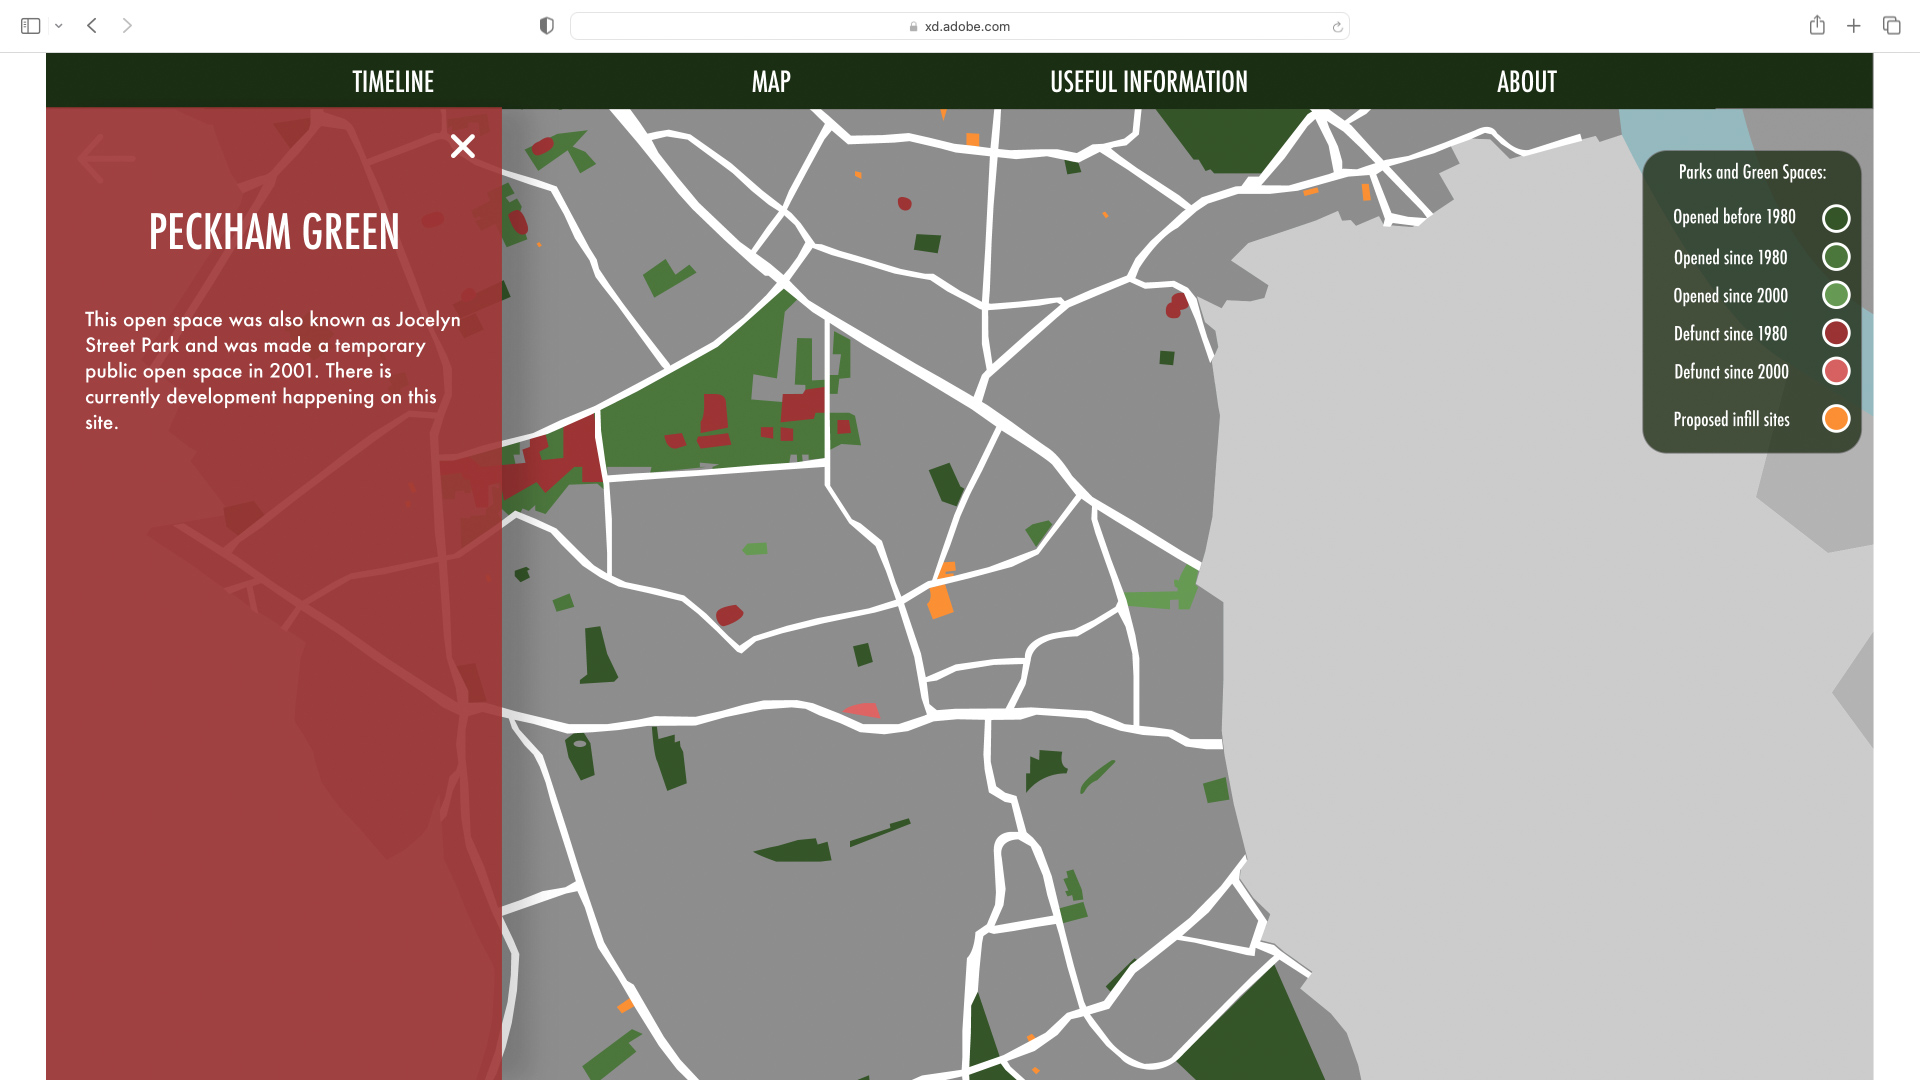Expand the sidebar options chevron
1920x1080 pixels.
(x=59, y=26)
